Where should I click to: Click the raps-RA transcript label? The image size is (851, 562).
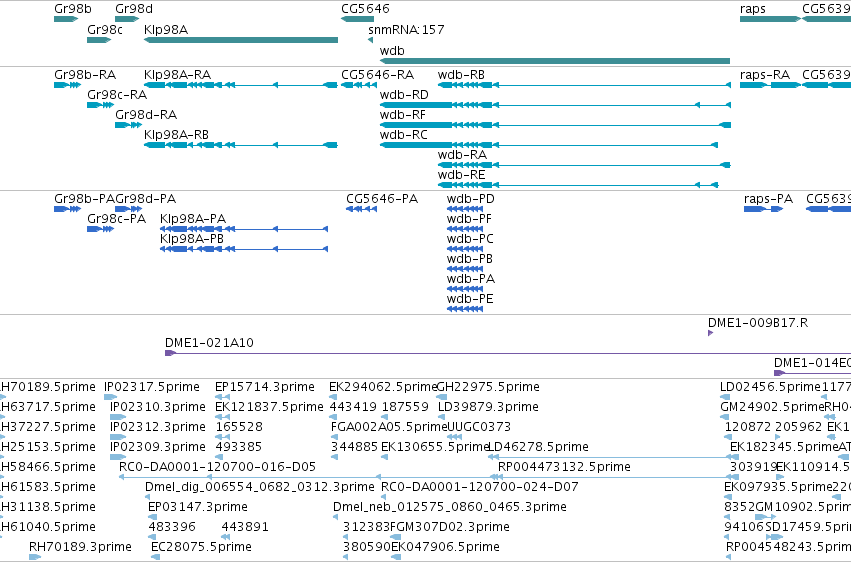point(765,74)
